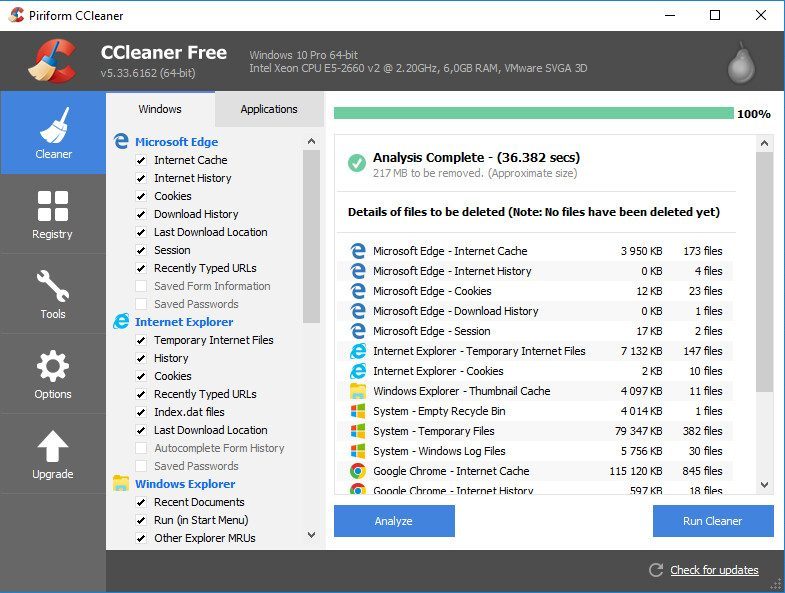785x593 pixels.
Task: Open the Check for updates link
Action: point(714,570)
